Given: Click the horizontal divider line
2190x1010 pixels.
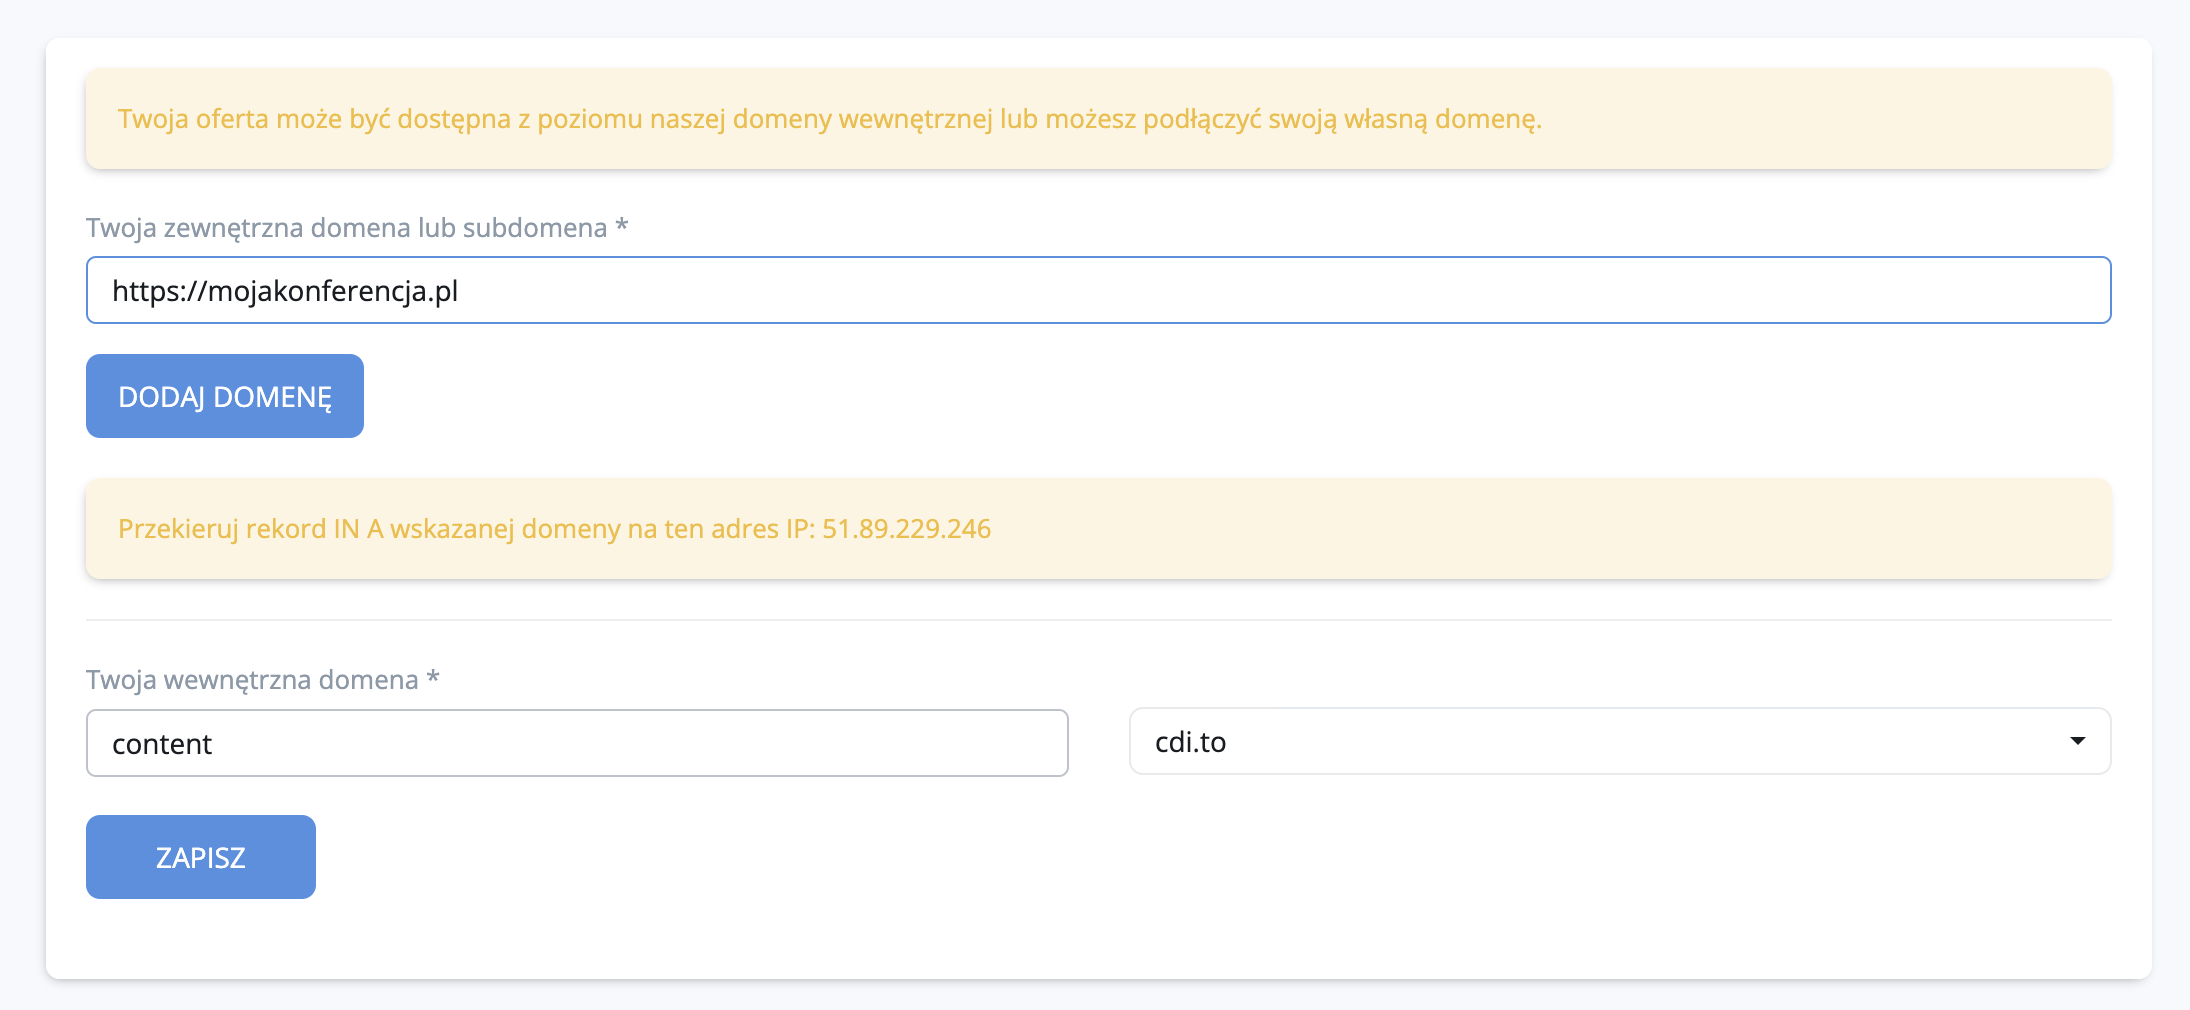Looking at the screenshot, I should coord(1098,620).
